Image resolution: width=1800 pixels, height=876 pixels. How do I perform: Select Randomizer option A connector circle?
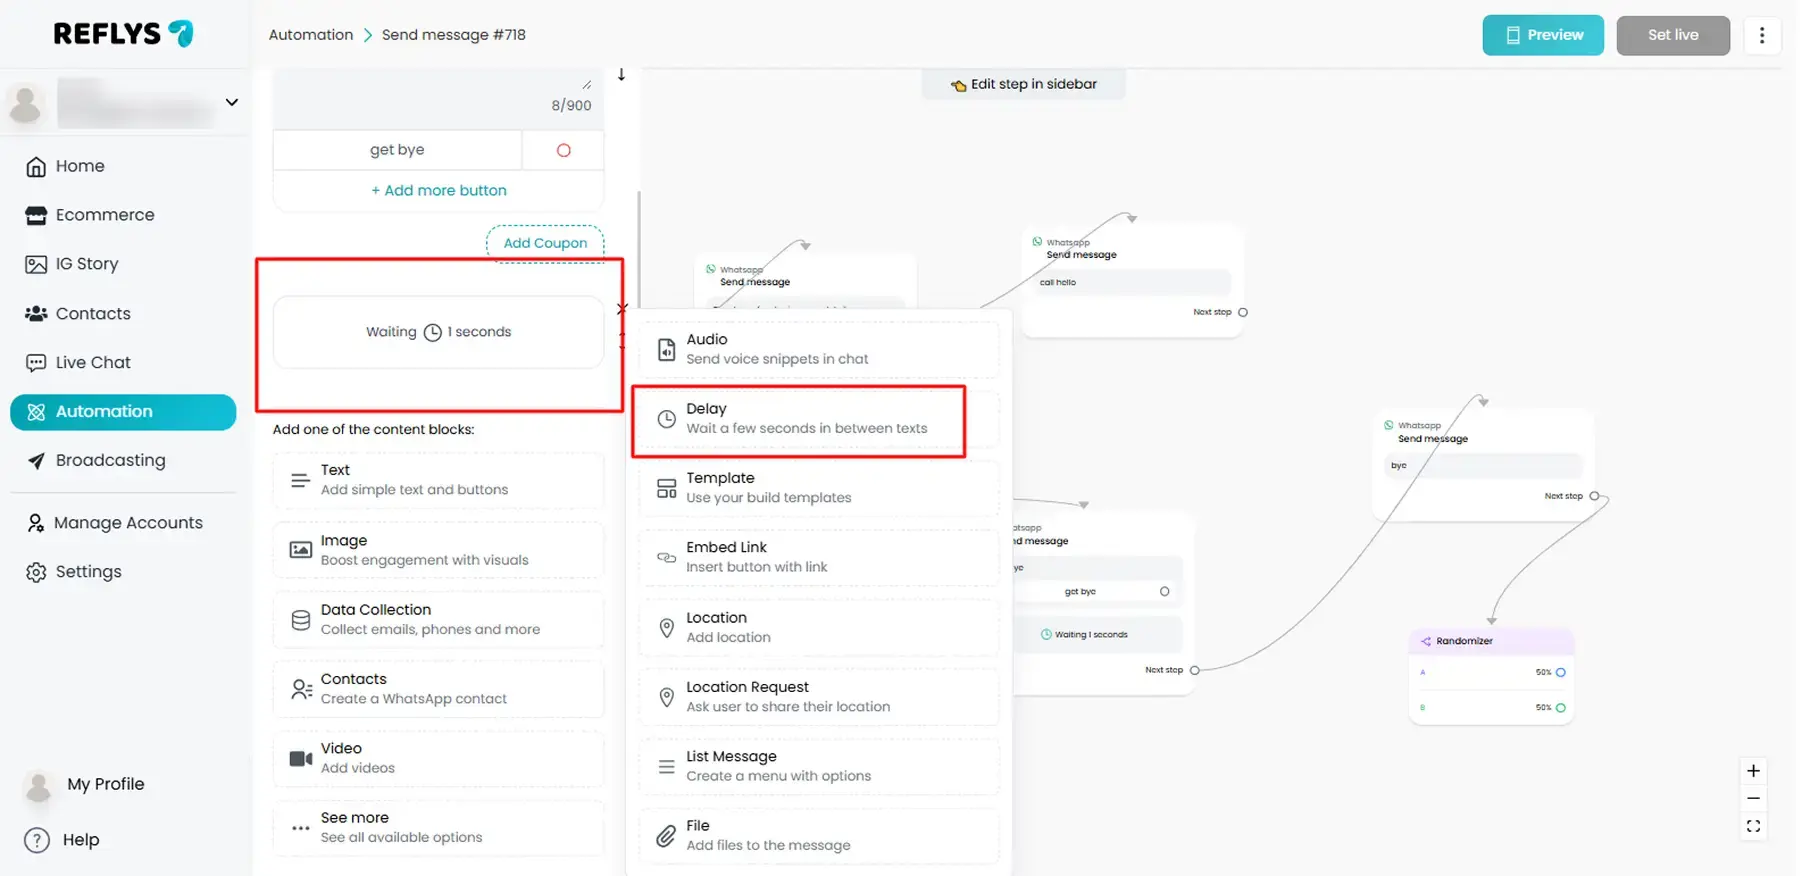1560,672
